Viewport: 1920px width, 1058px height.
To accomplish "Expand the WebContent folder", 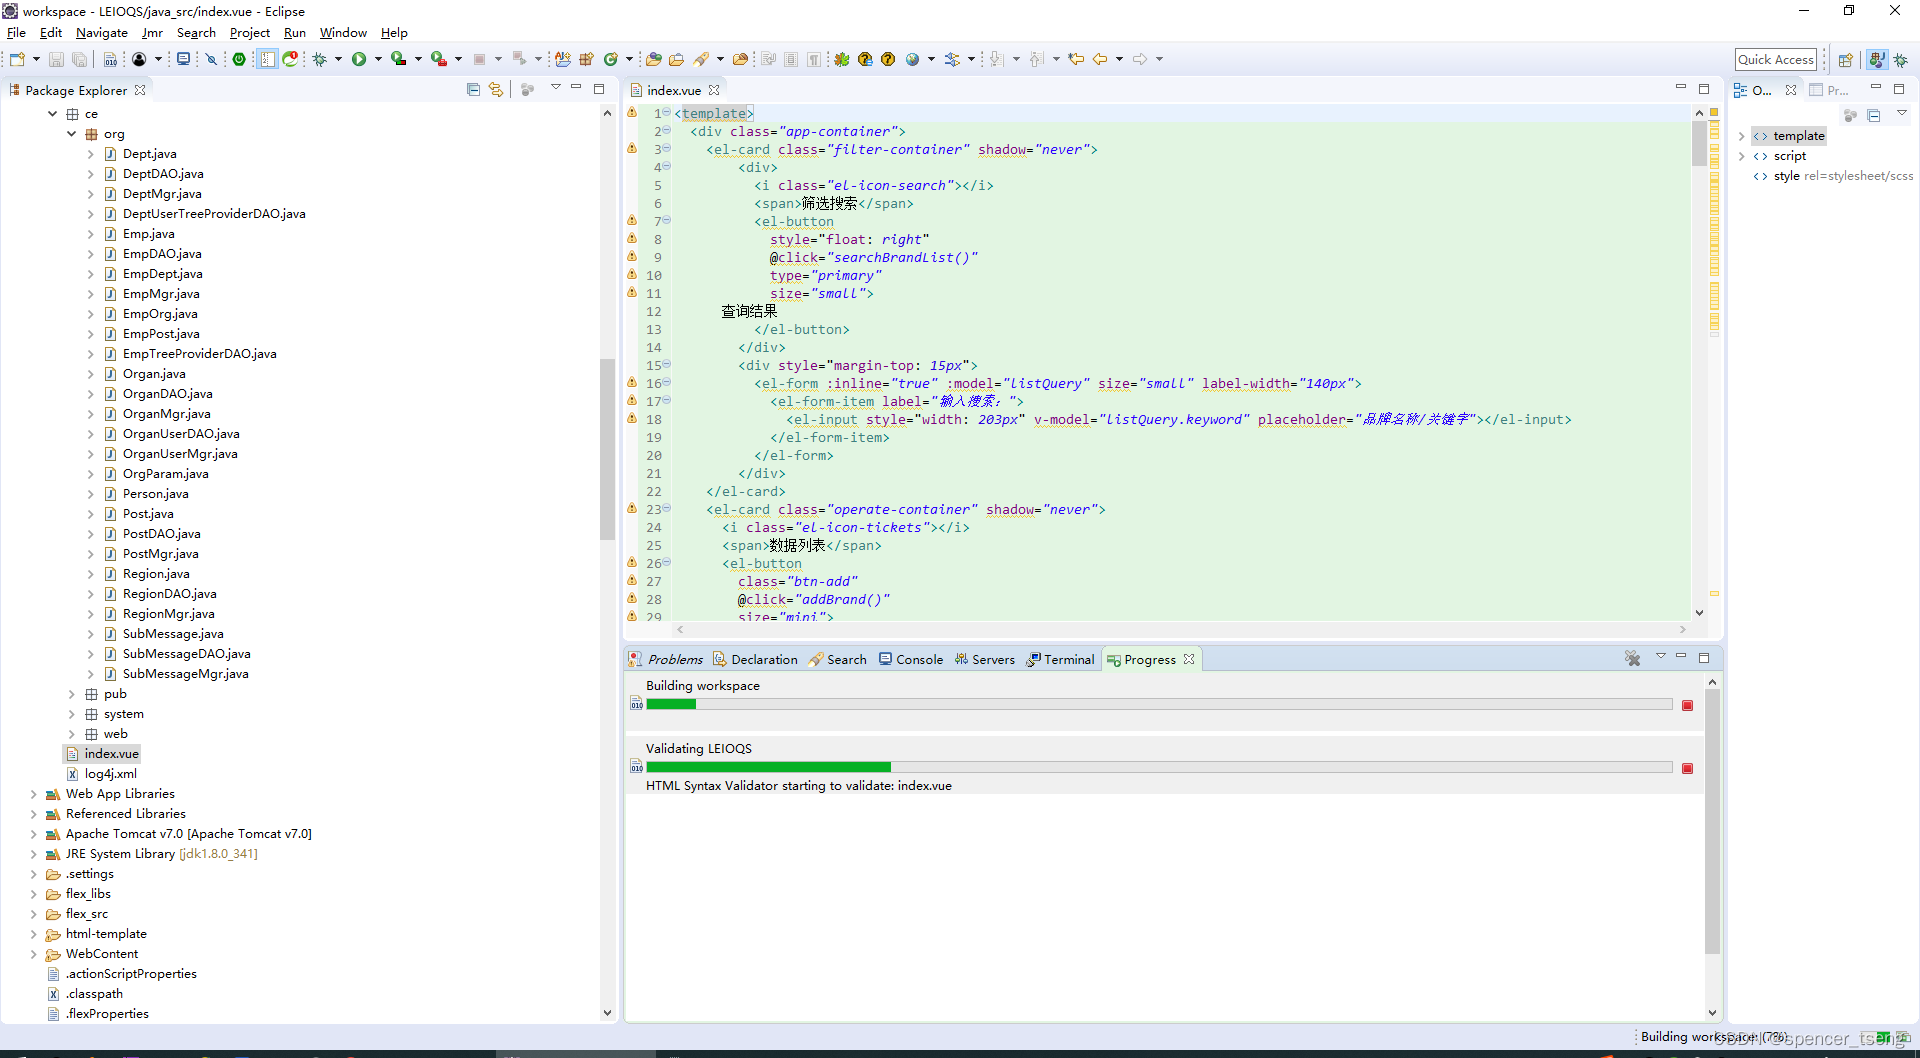I will [x=33, y=953].
